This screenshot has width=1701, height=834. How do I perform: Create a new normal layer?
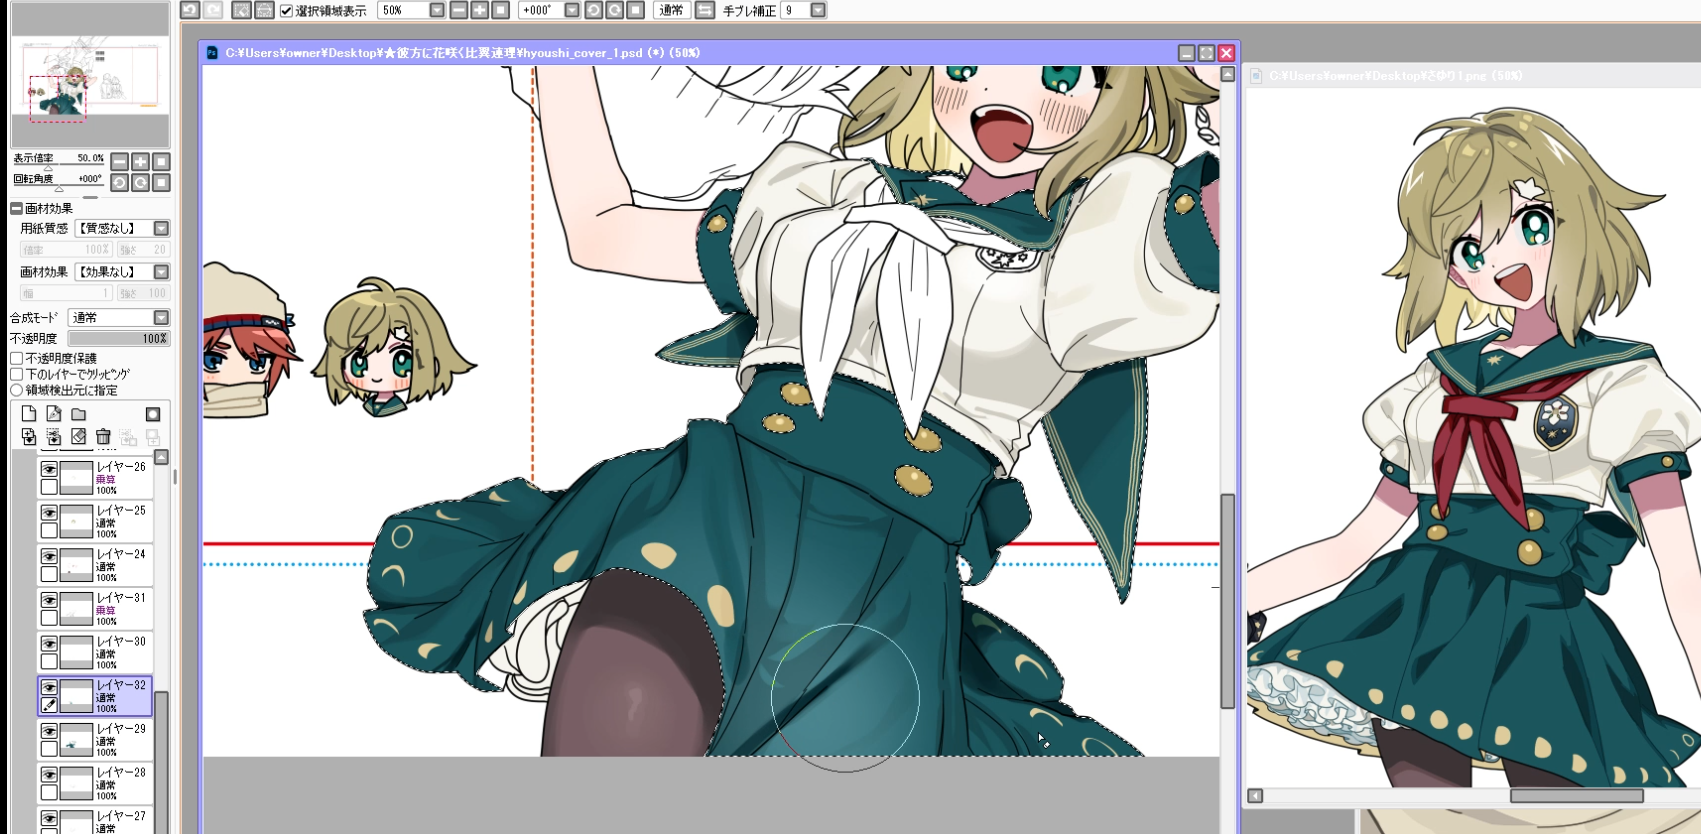tap(28, 414)
